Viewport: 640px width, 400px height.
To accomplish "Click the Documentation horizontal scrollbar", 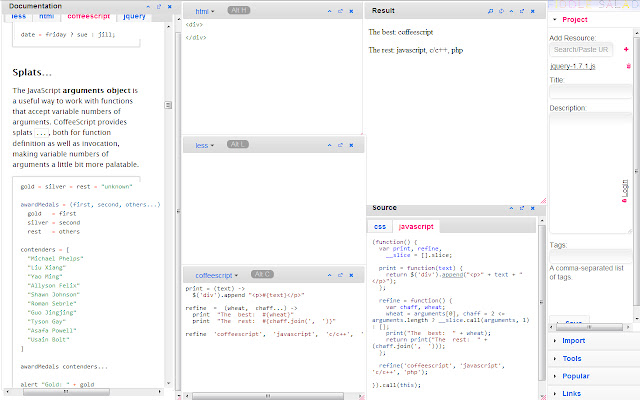I will tap(66, 392).
